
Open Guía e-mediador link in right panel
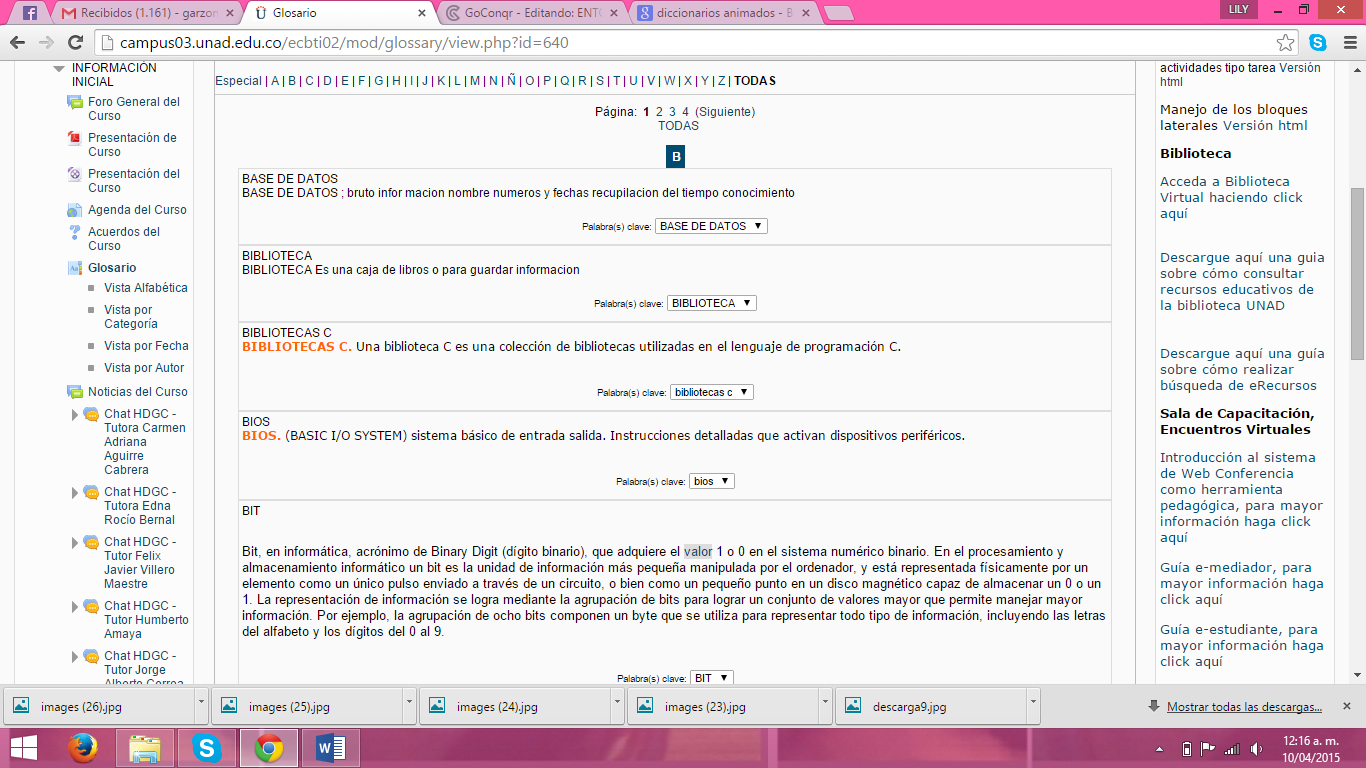1241,584
